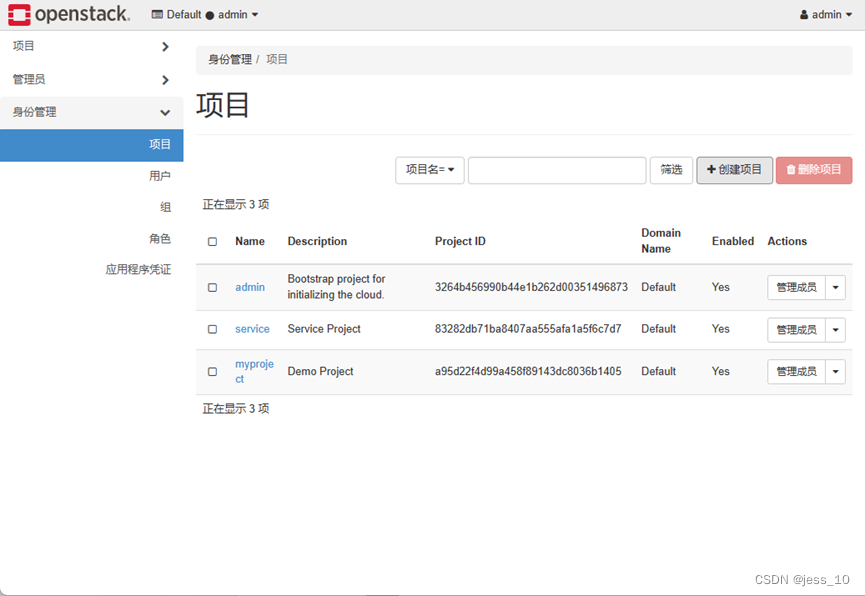The height and width of the screenshot is (596, 865).
Task: Expand the 管理员 sidebar section
Action: [x=92, y=79]
